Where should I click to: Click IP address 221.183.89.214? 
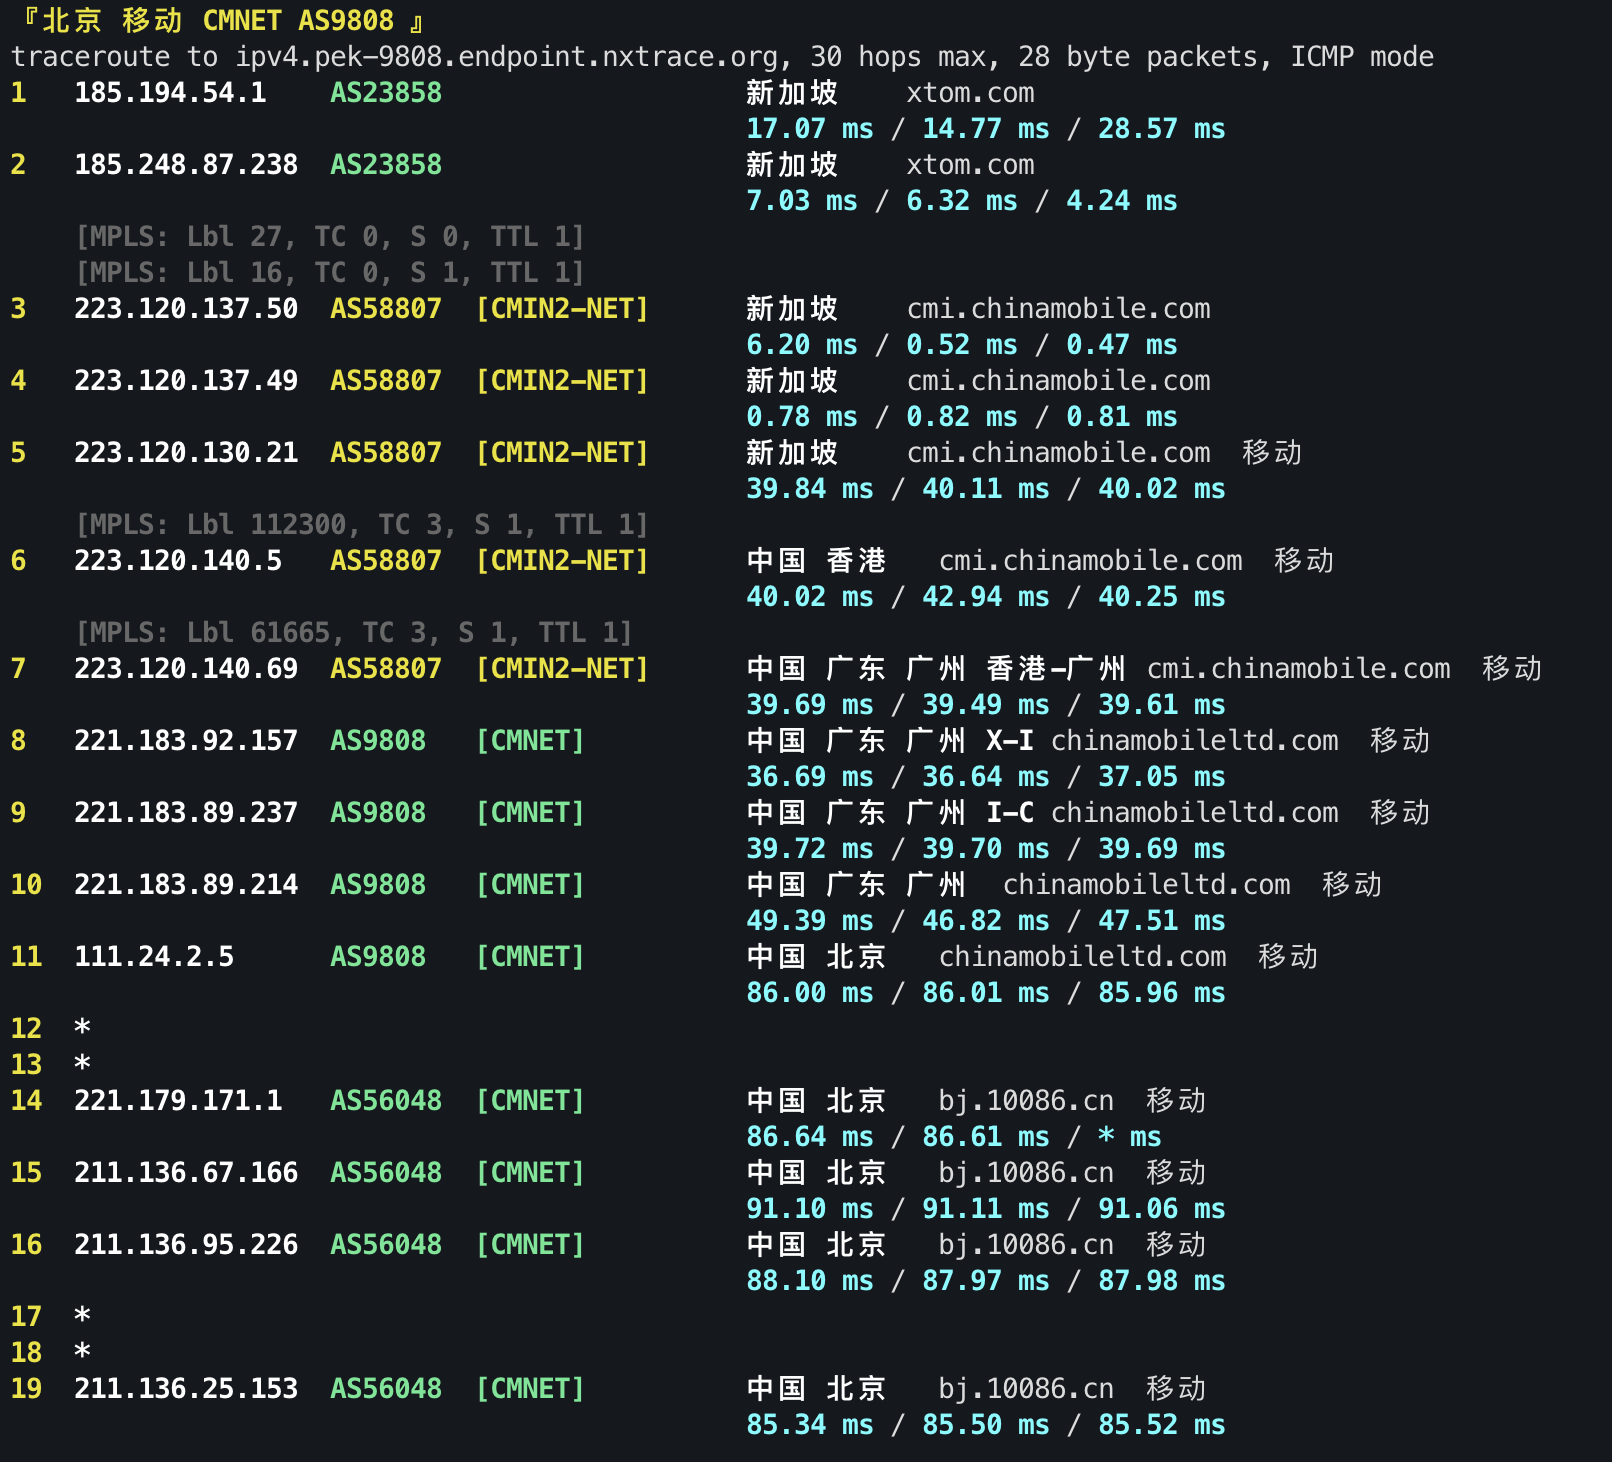(x=186, y=885)
